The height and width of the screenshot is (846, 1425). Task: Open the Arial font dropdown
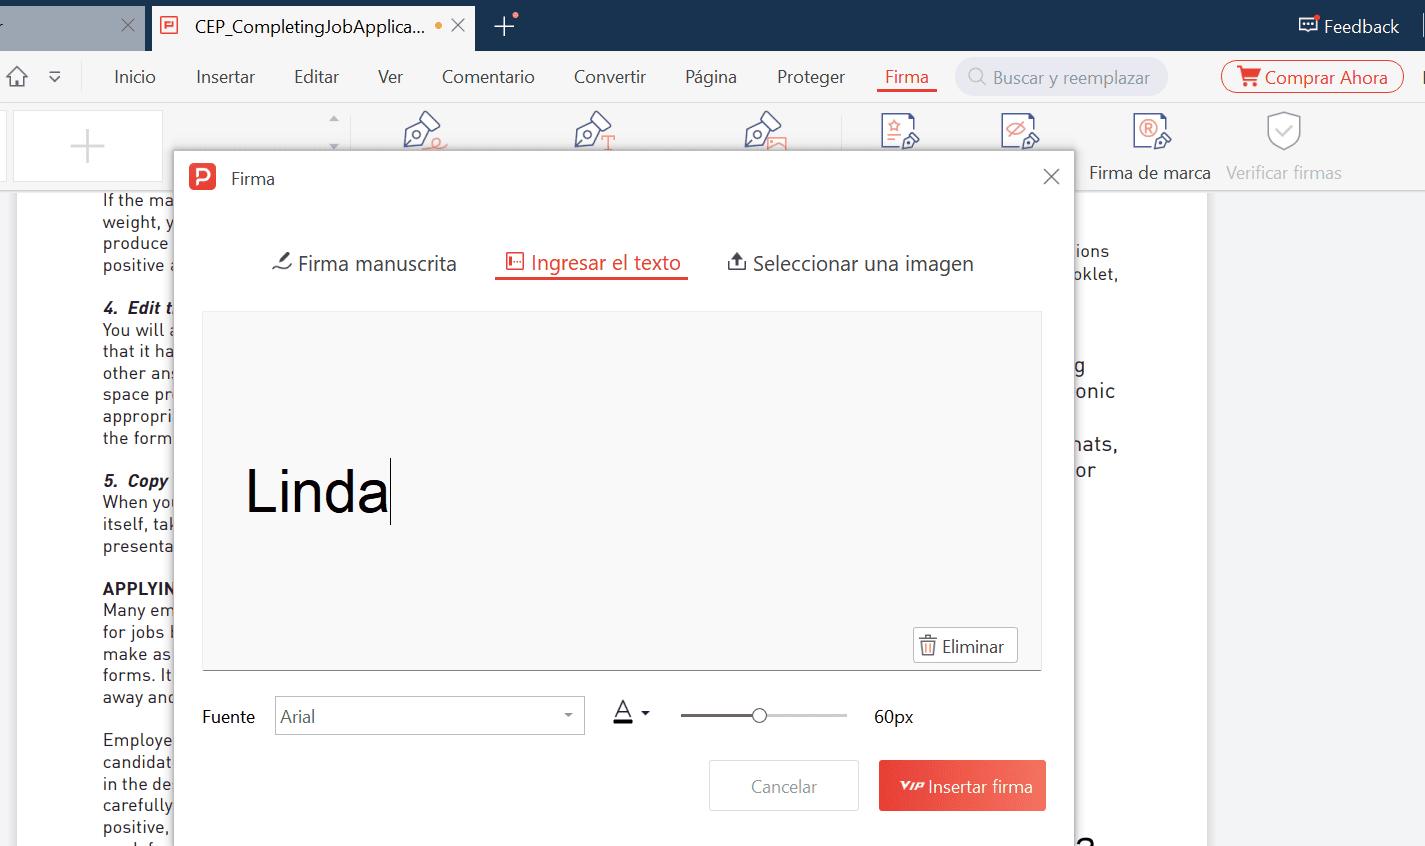click(429, 715)
